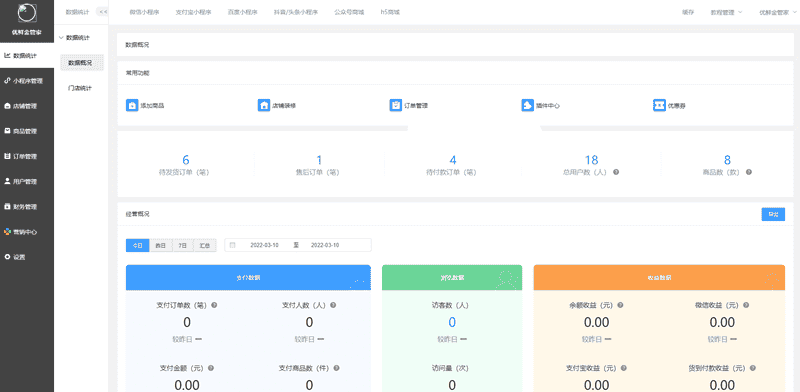Screen dimensions: 800x392
Task: Click the green 浏览数据 card header
Action: pyautogui.click(x=452, y=278)
